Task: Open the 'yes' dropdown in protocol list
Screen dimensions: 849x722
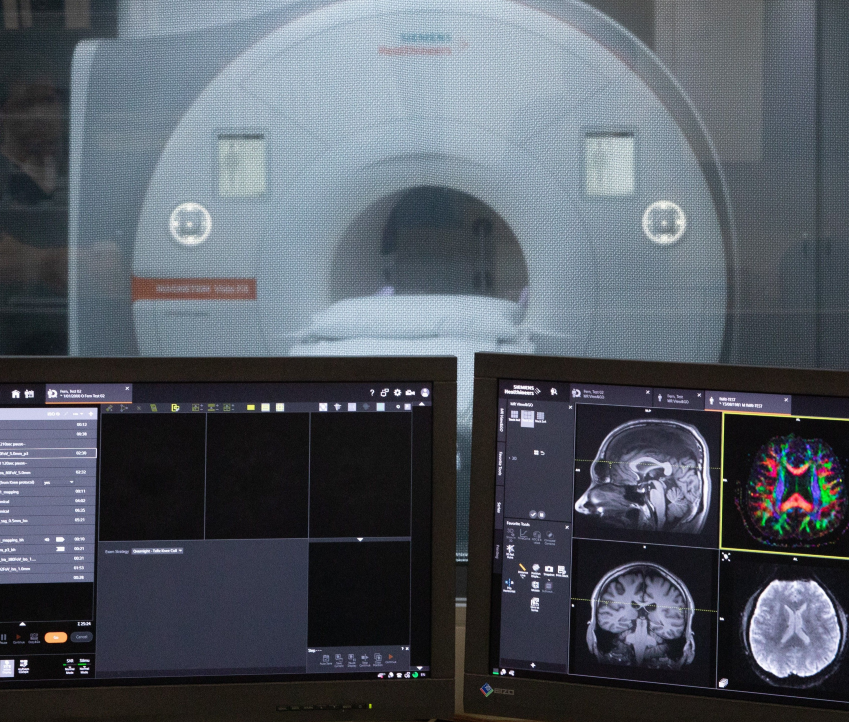Action: 58,482
